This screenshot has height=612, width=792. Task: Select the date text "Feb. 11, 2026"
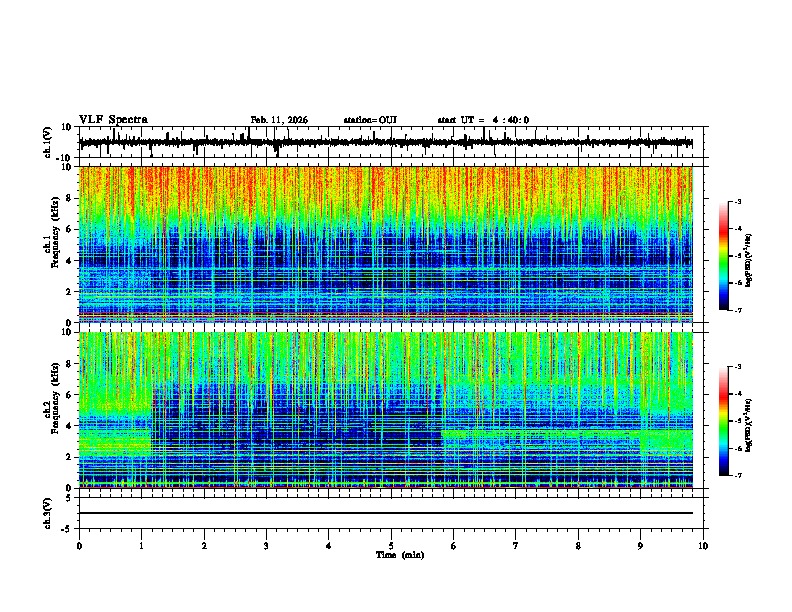click(x=279, y=120)
